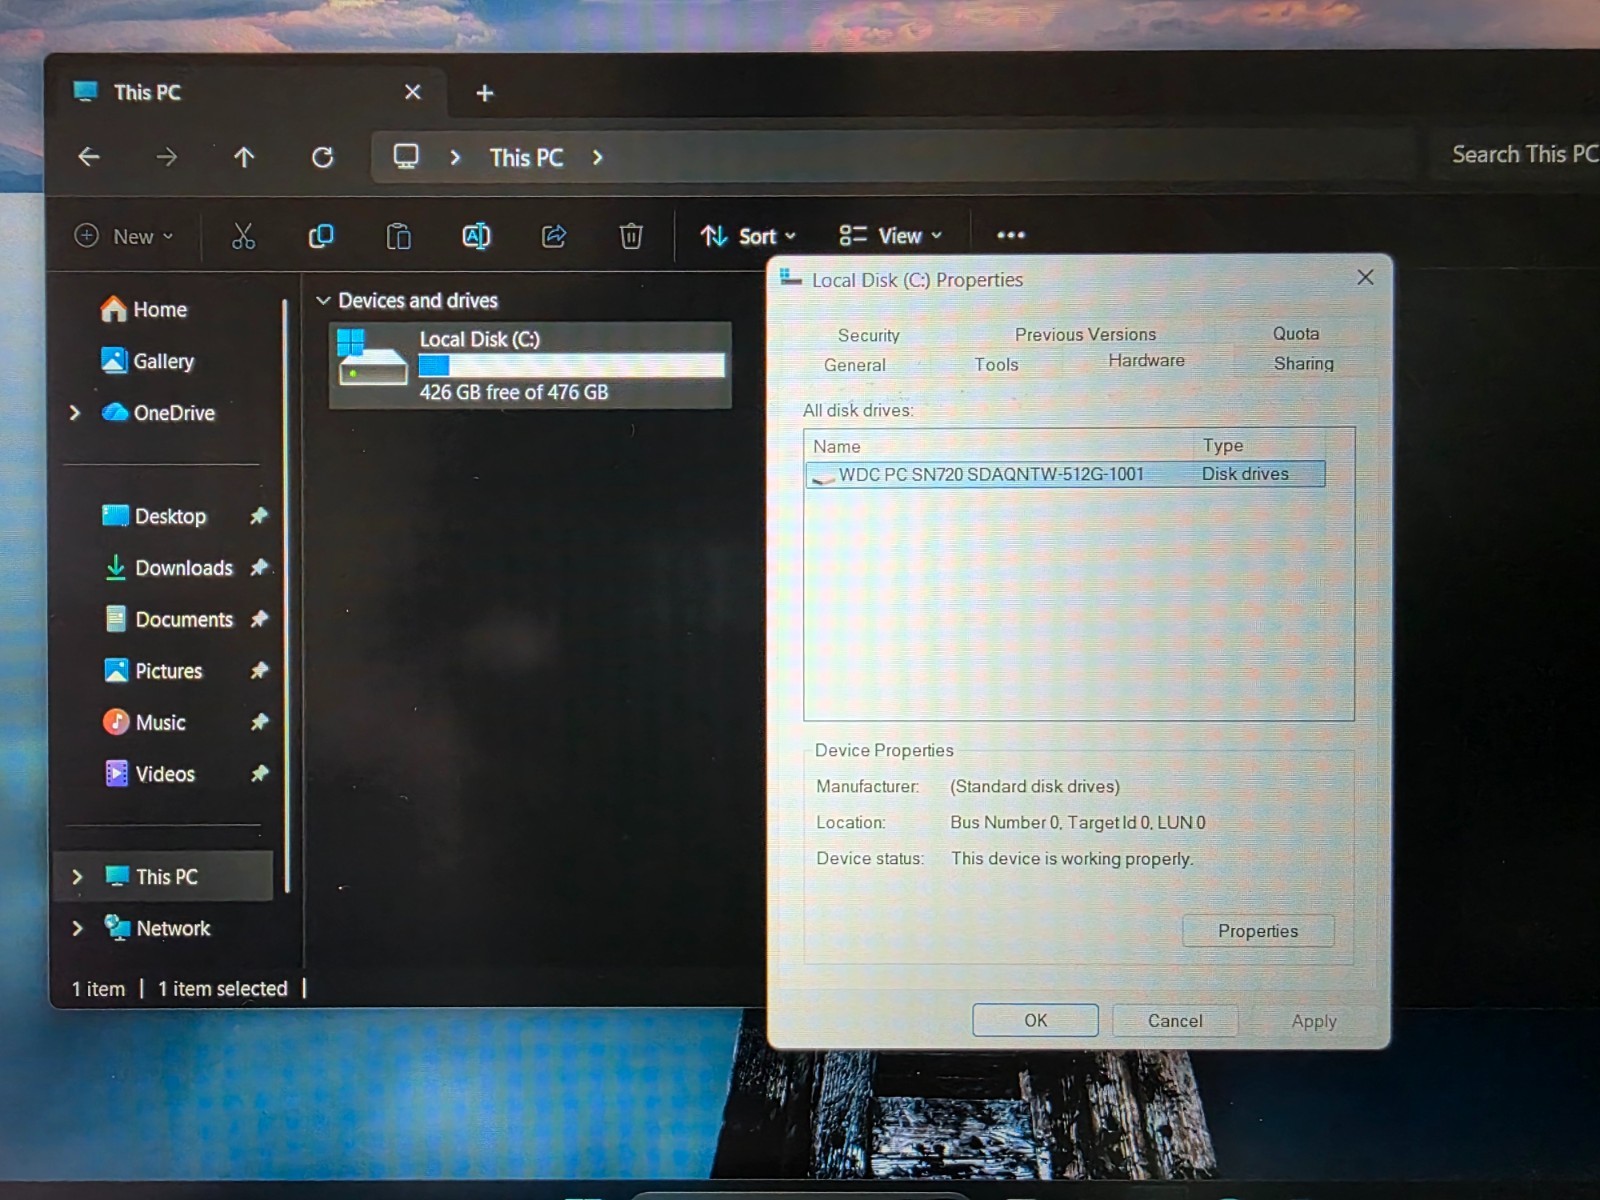Viewport: 1600px width, 1200px height.
Task: Go back using the back arrow
Action: click(89, 157)
